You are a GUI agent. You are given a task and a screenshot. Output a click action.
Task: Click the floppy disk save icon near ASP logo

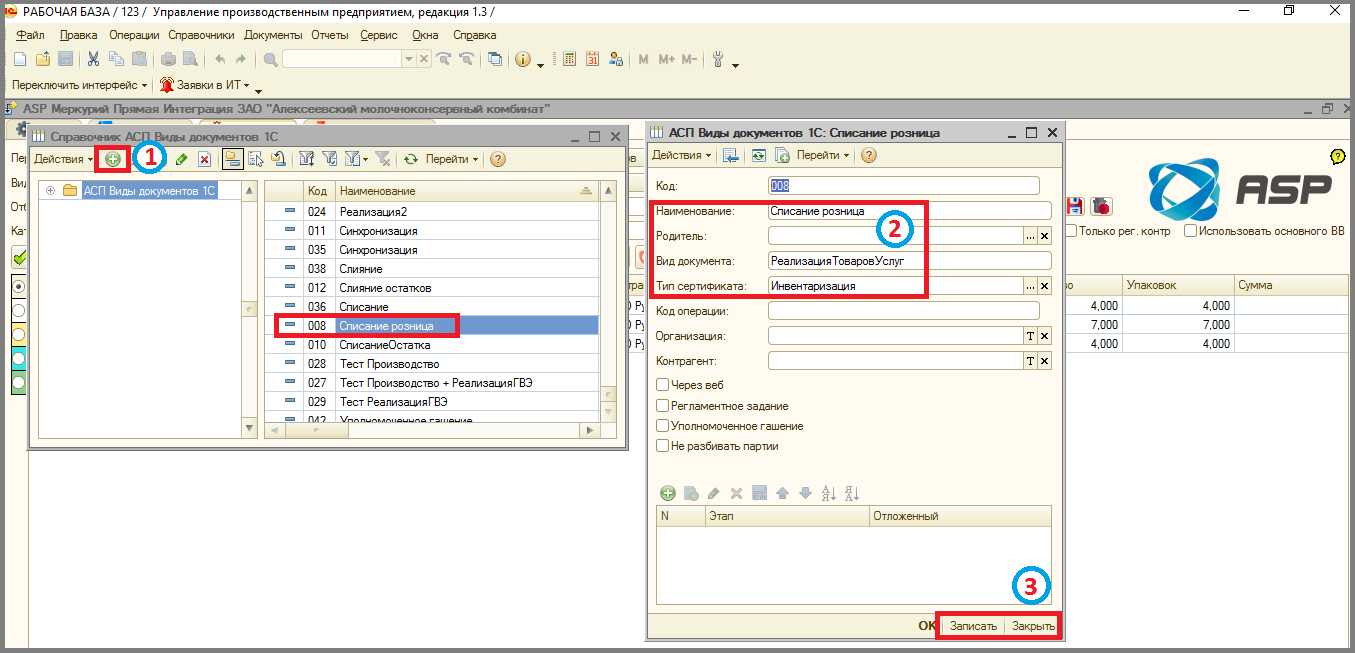(x=1077, y=206)
